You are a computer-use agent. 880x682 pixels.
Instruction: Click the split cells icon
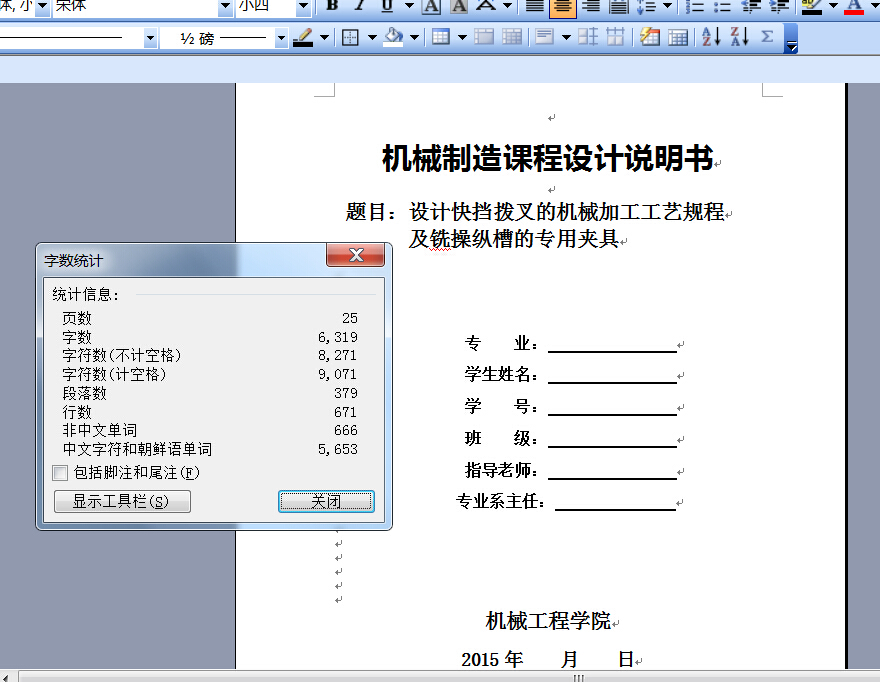pos(512,38)
